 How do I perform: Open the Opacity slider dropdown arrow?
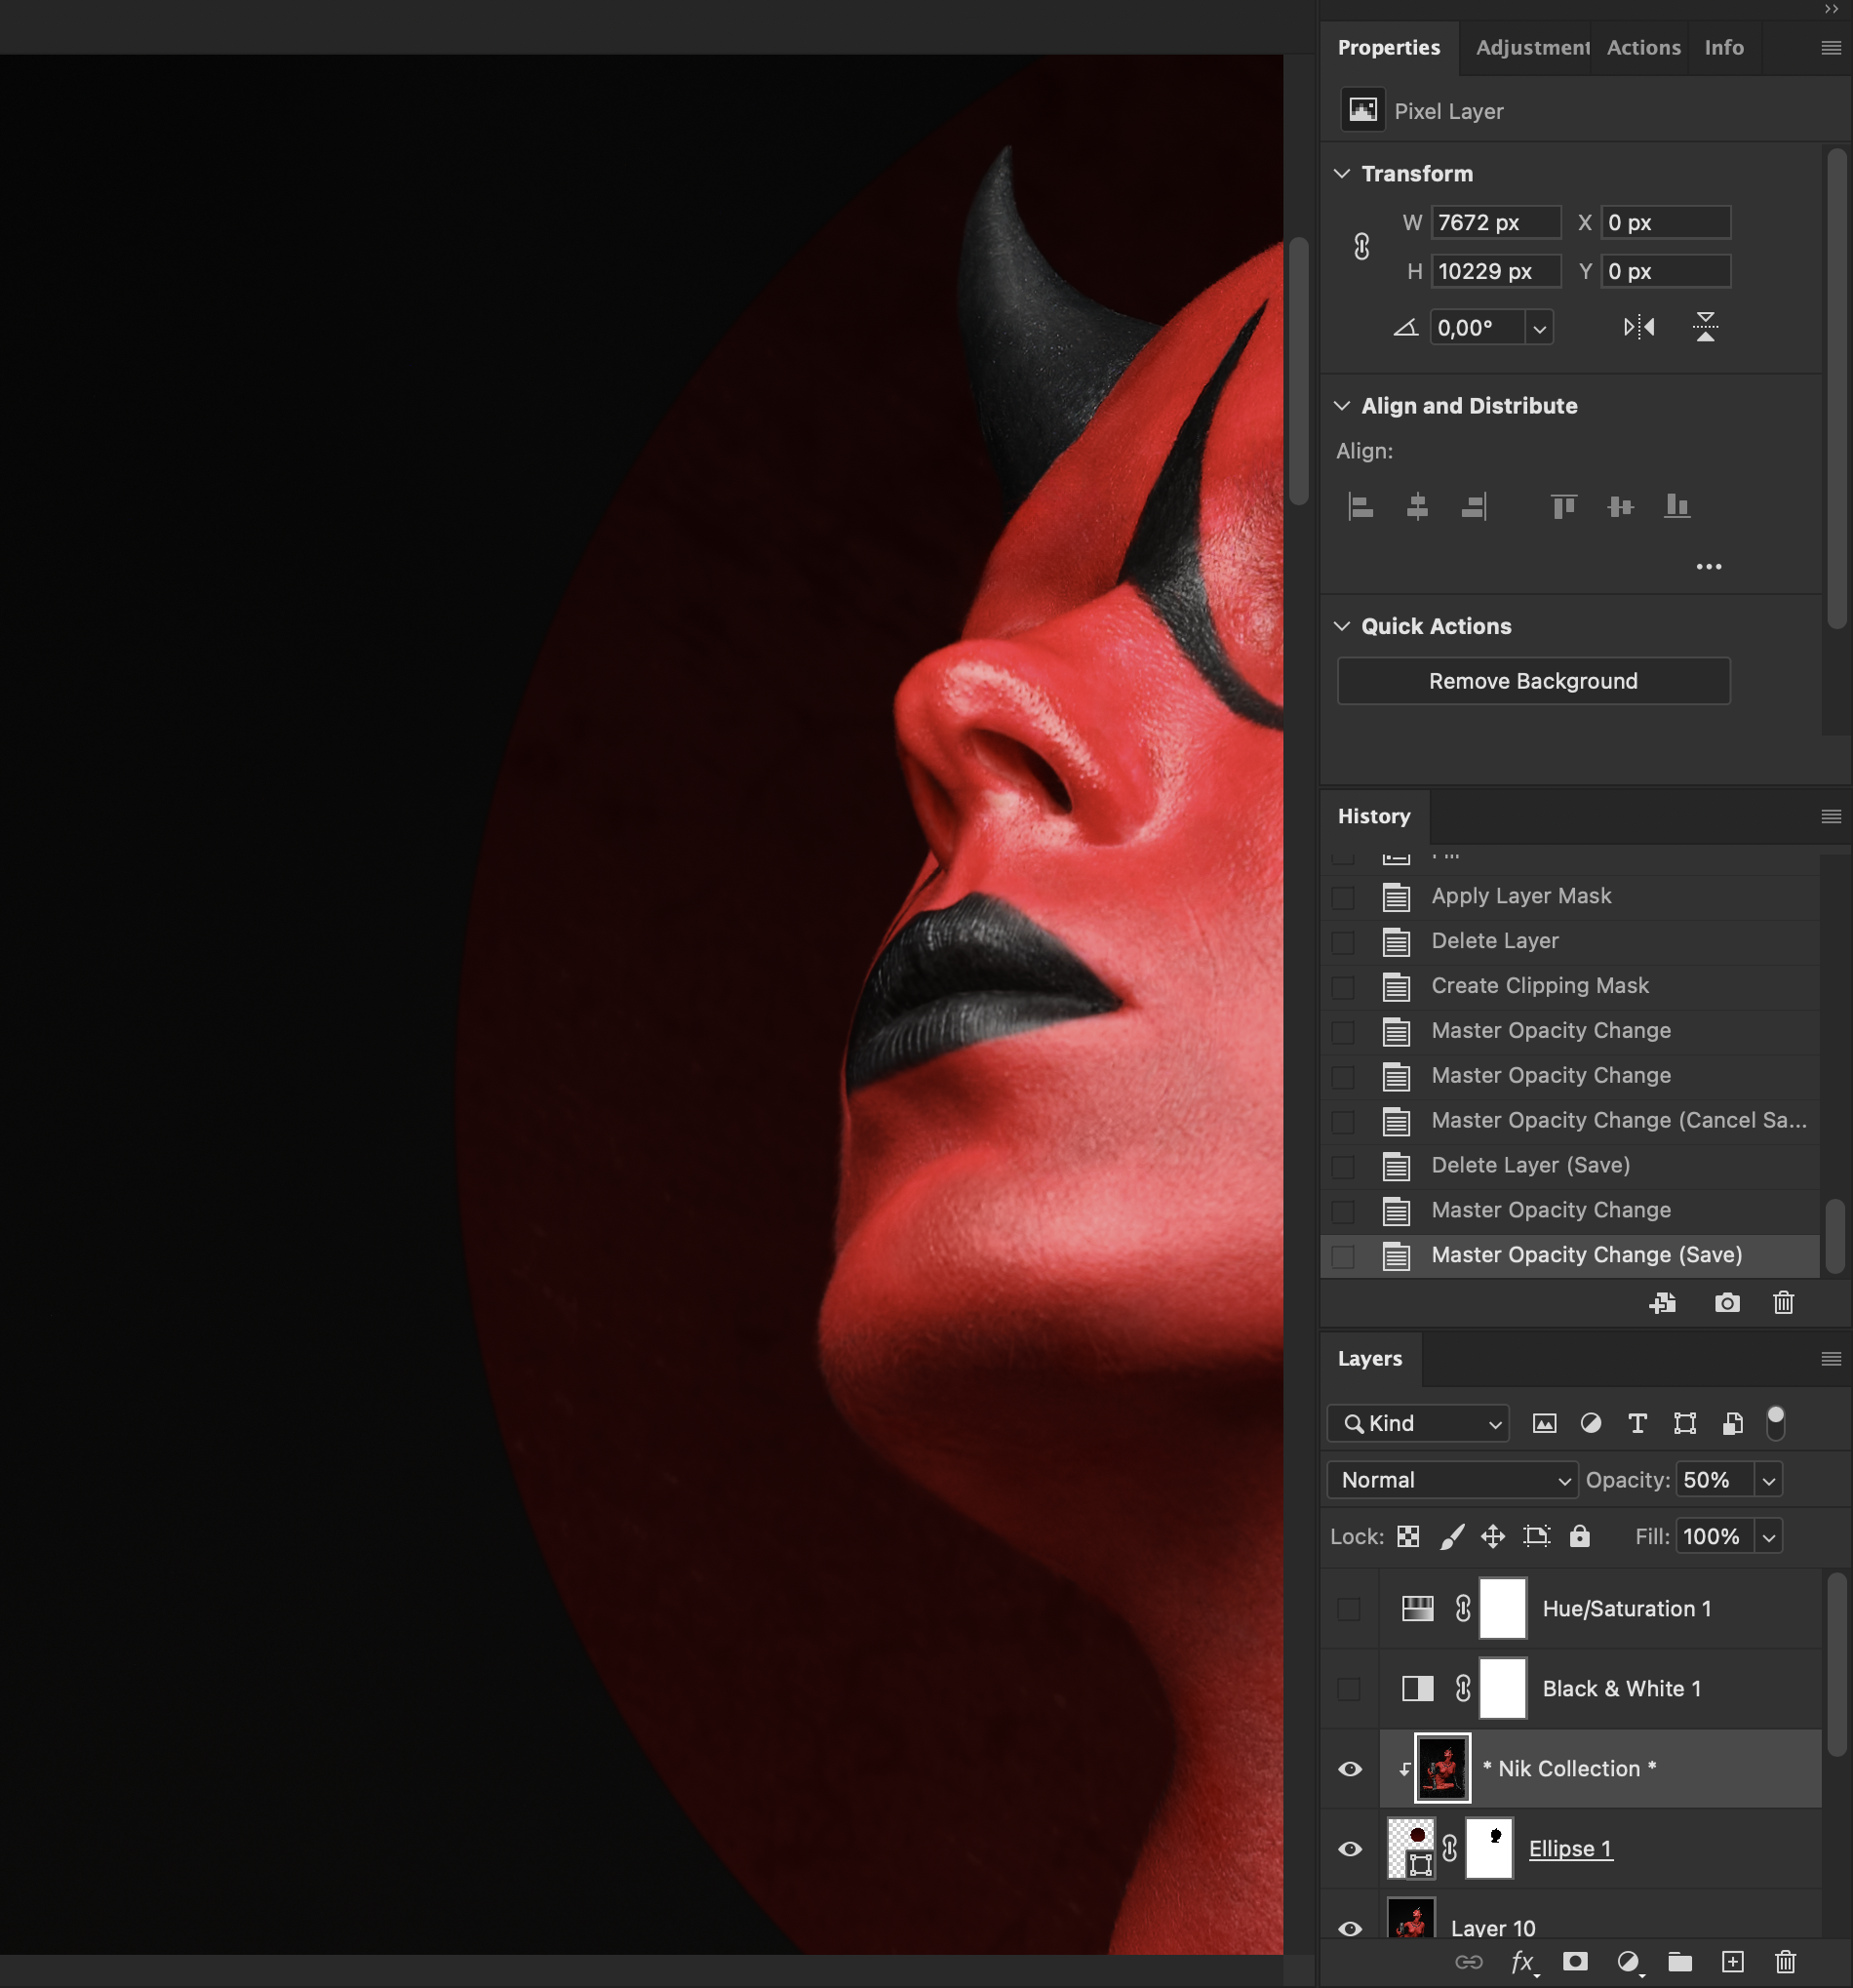tap(1769, 1480)
